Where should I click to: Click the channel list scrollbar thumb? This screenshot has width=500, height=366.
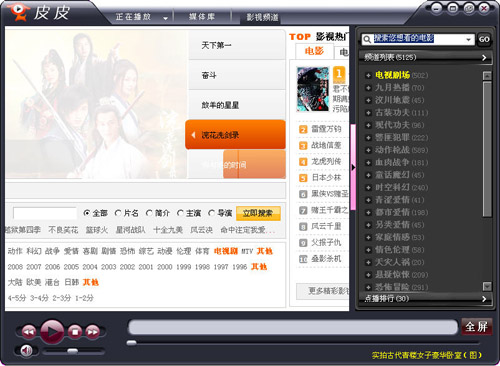click(487, 149)
